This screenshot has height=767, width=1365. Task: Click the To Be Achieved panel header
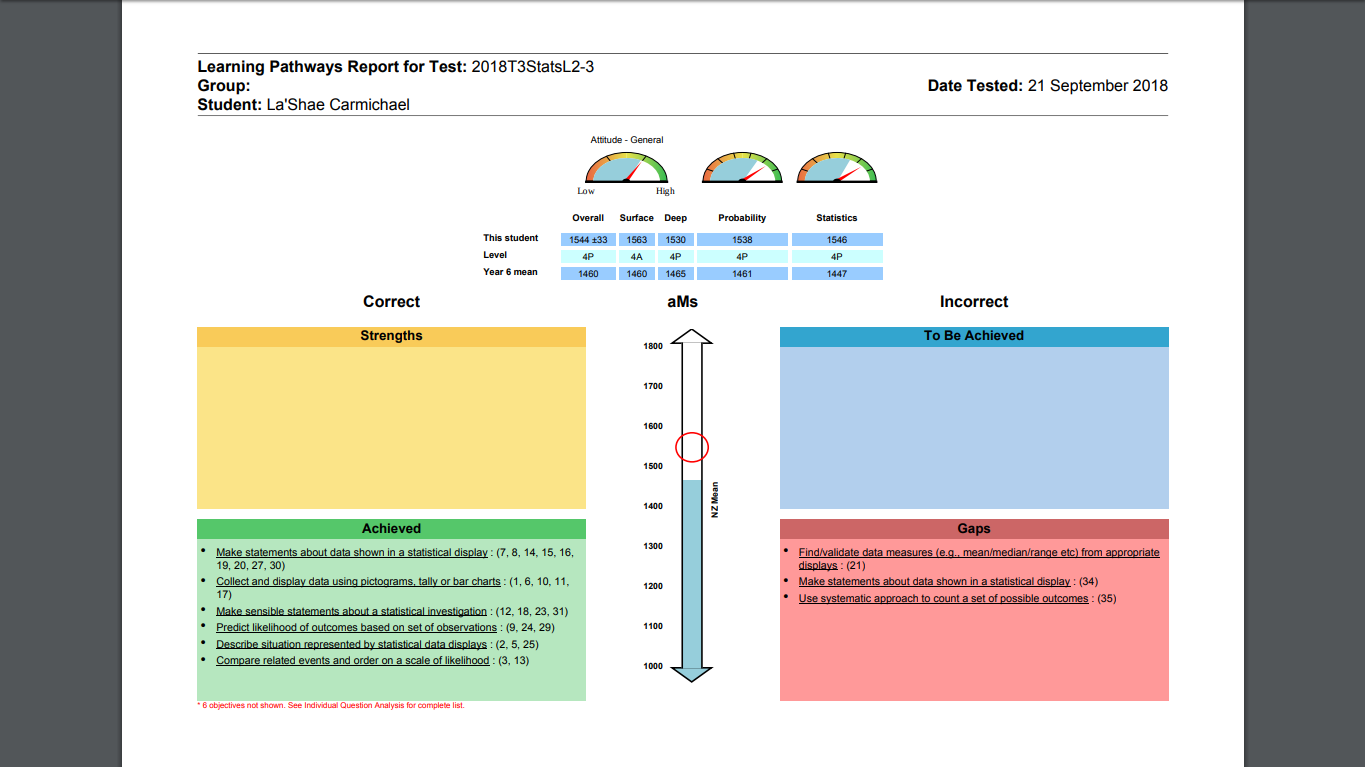click(x=974, y=336)
